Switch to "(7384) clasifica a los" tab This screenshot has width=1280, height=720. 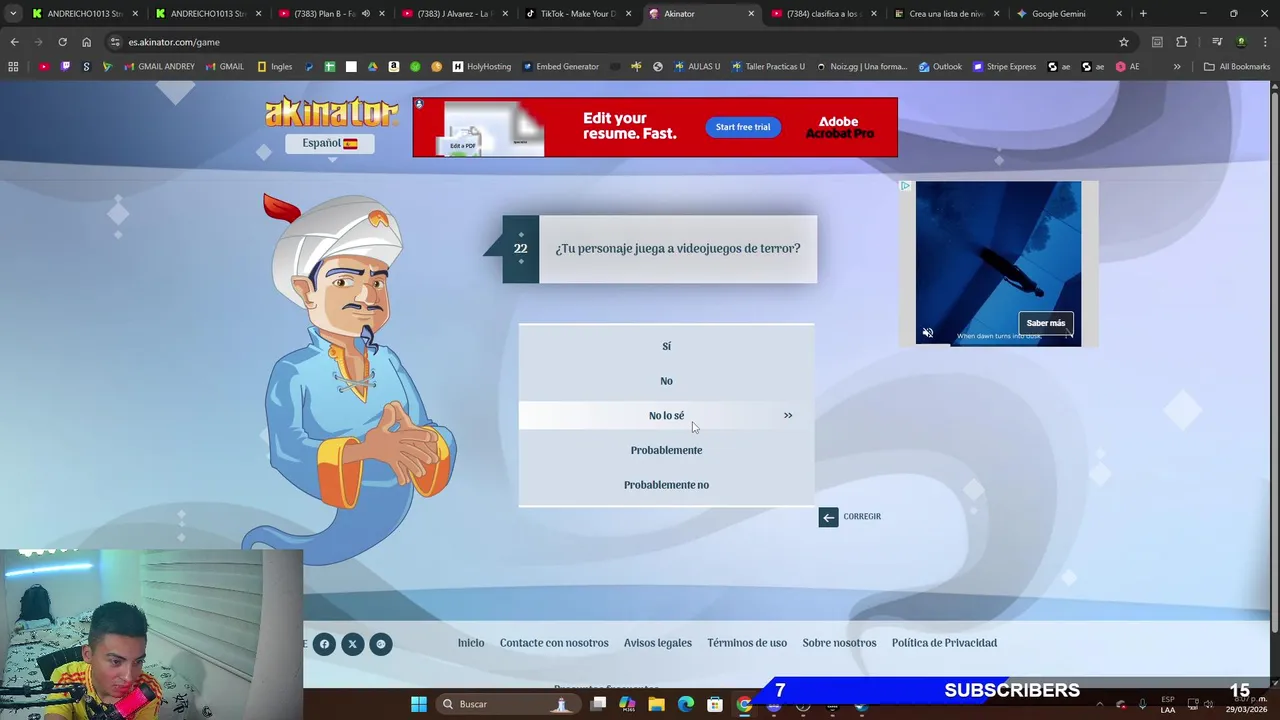point(822,14)
